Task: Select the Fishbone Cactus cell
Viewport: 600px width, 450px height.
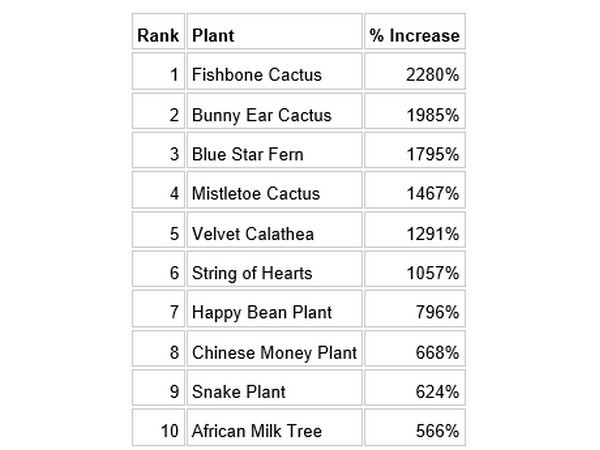Action: coord(274,74)
